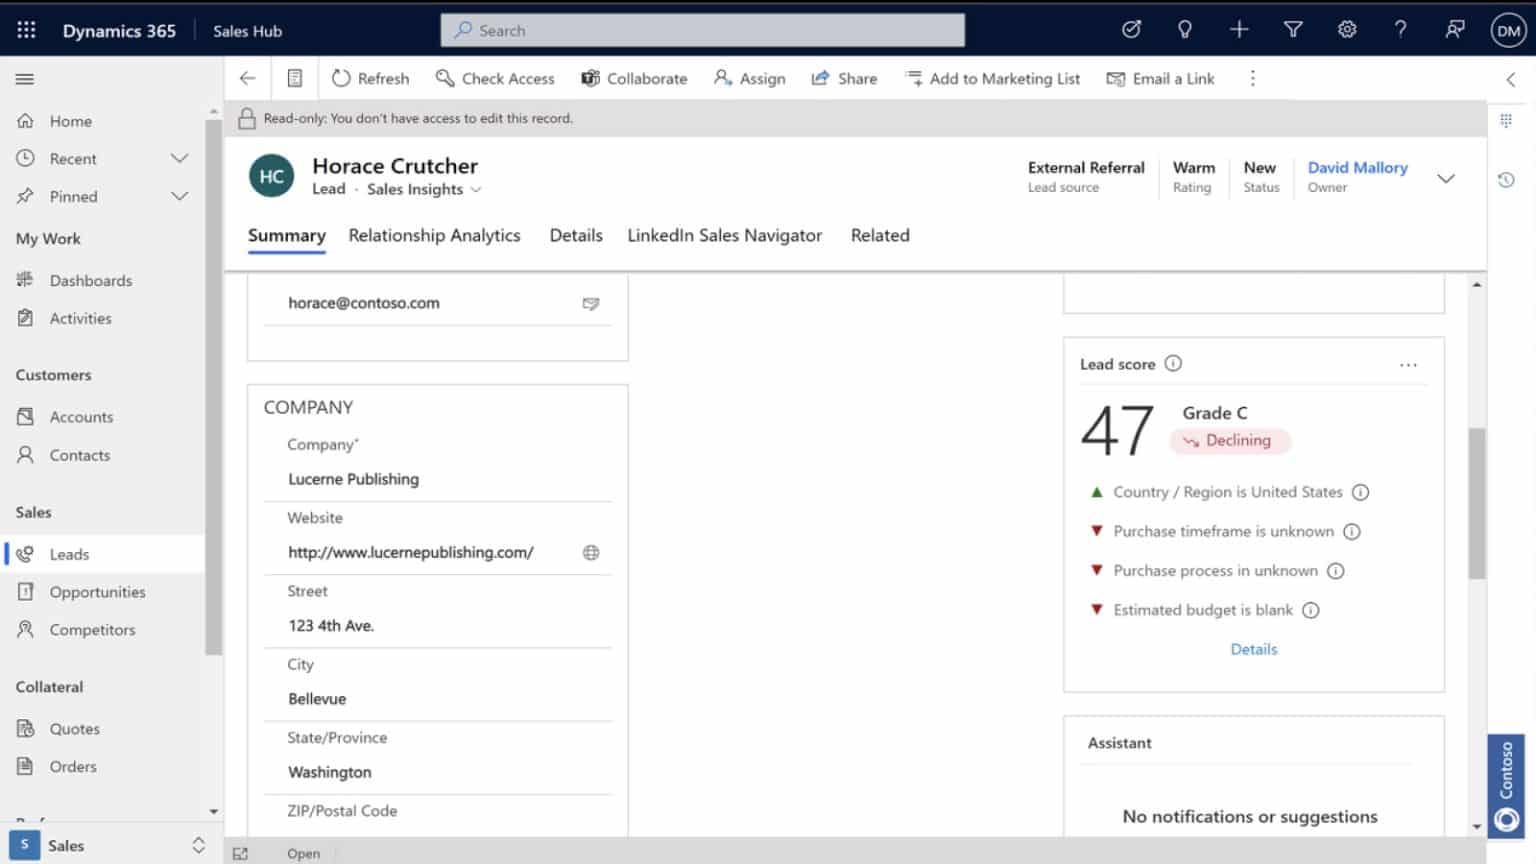
Task: Click the Refresh icon
Action: coord(341,78)
